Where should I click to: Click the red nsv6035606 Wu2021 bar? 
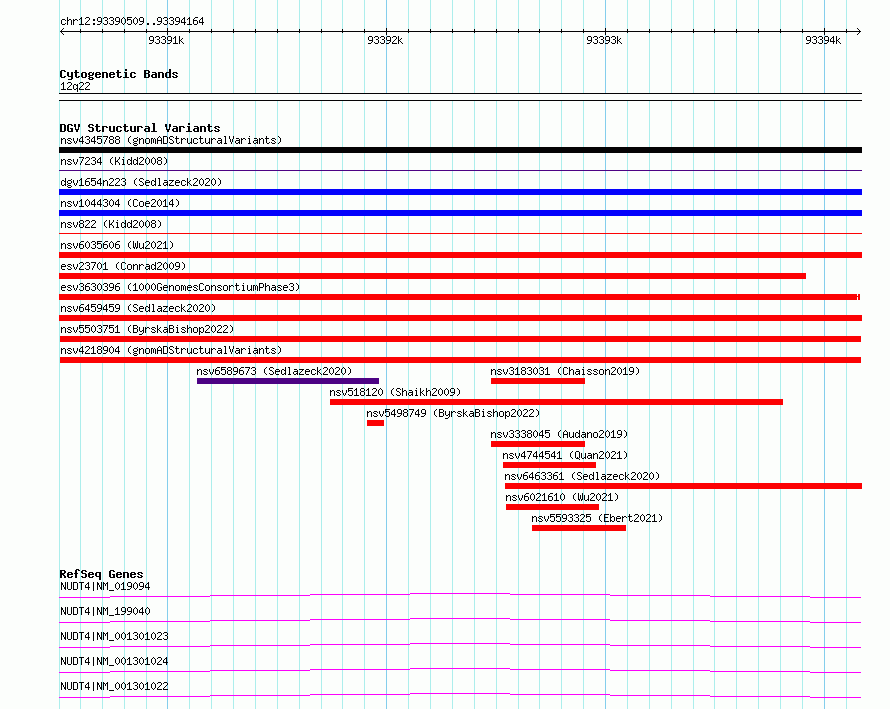460,255
